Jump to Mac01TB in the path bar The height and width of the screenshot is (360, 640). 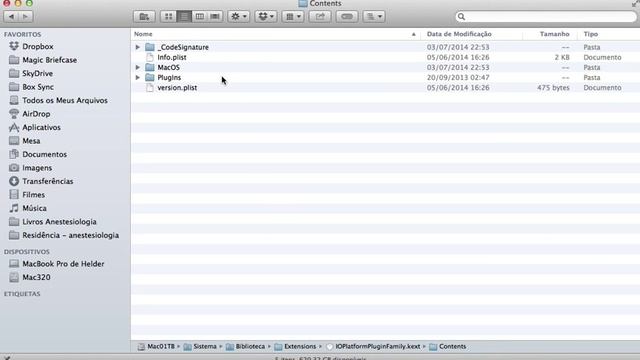(156, 347)
